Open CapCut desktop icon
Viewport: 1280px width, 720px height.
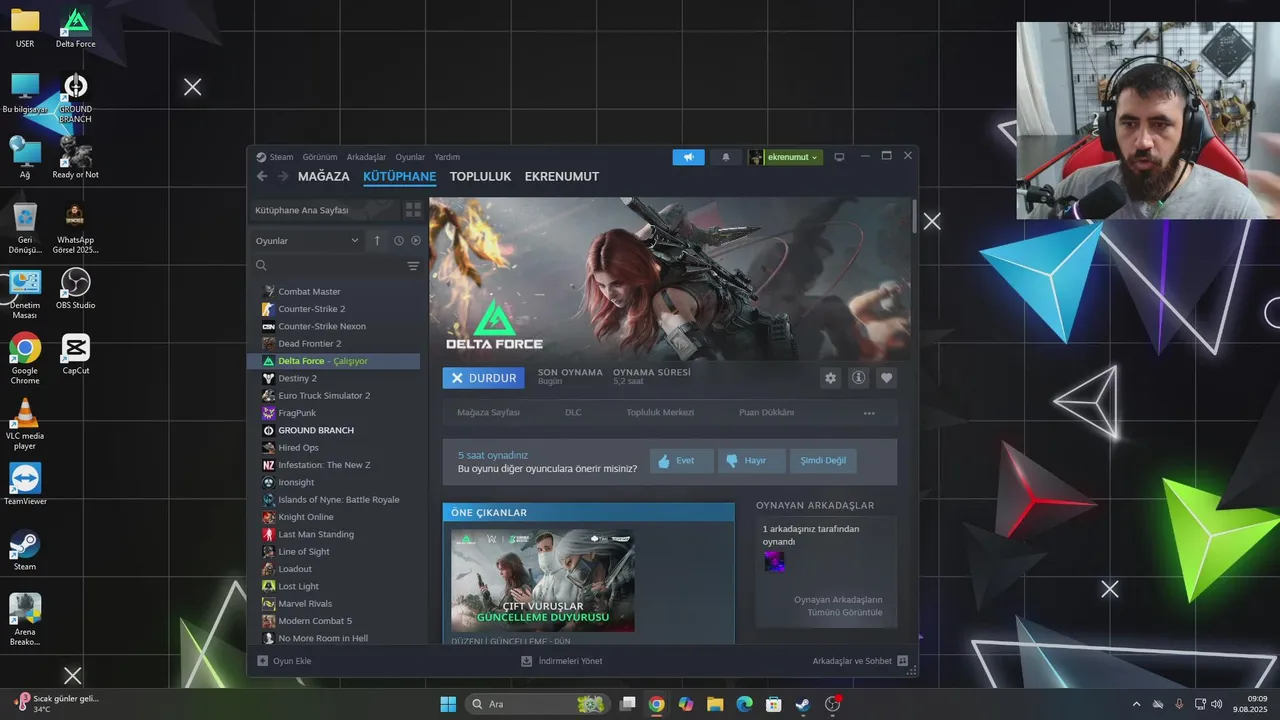[75, 354]
